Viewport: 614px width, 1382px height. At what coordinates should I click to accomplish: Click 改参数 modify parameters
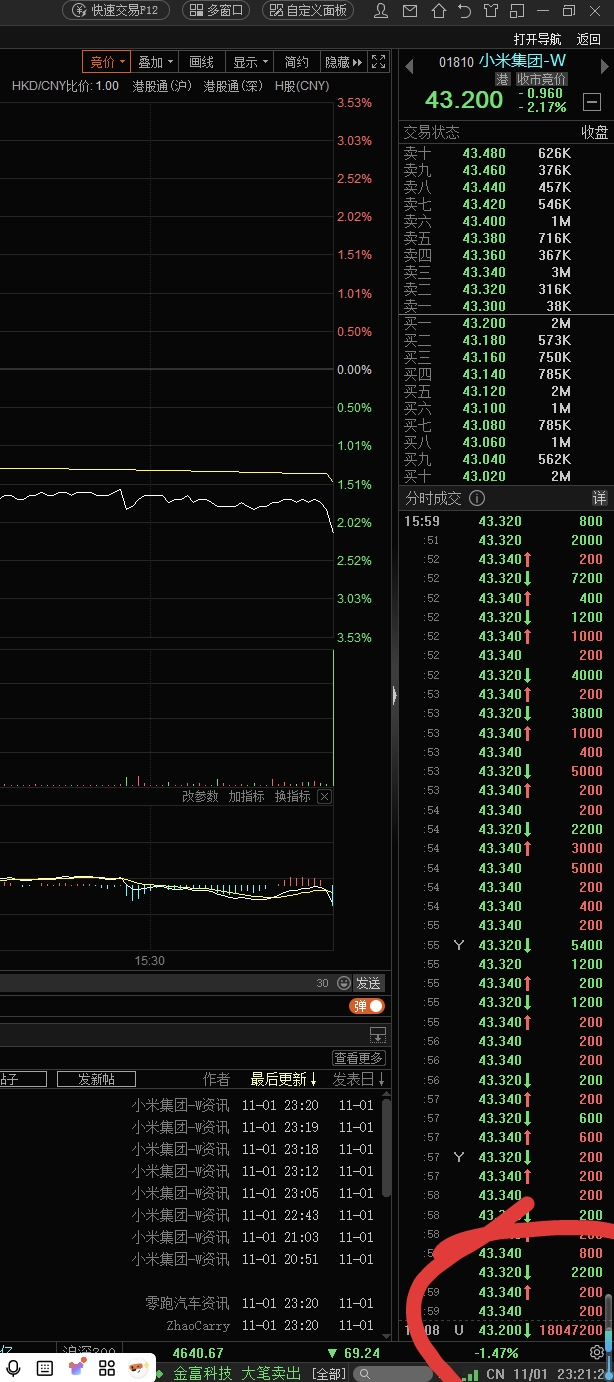click(200, 797)
